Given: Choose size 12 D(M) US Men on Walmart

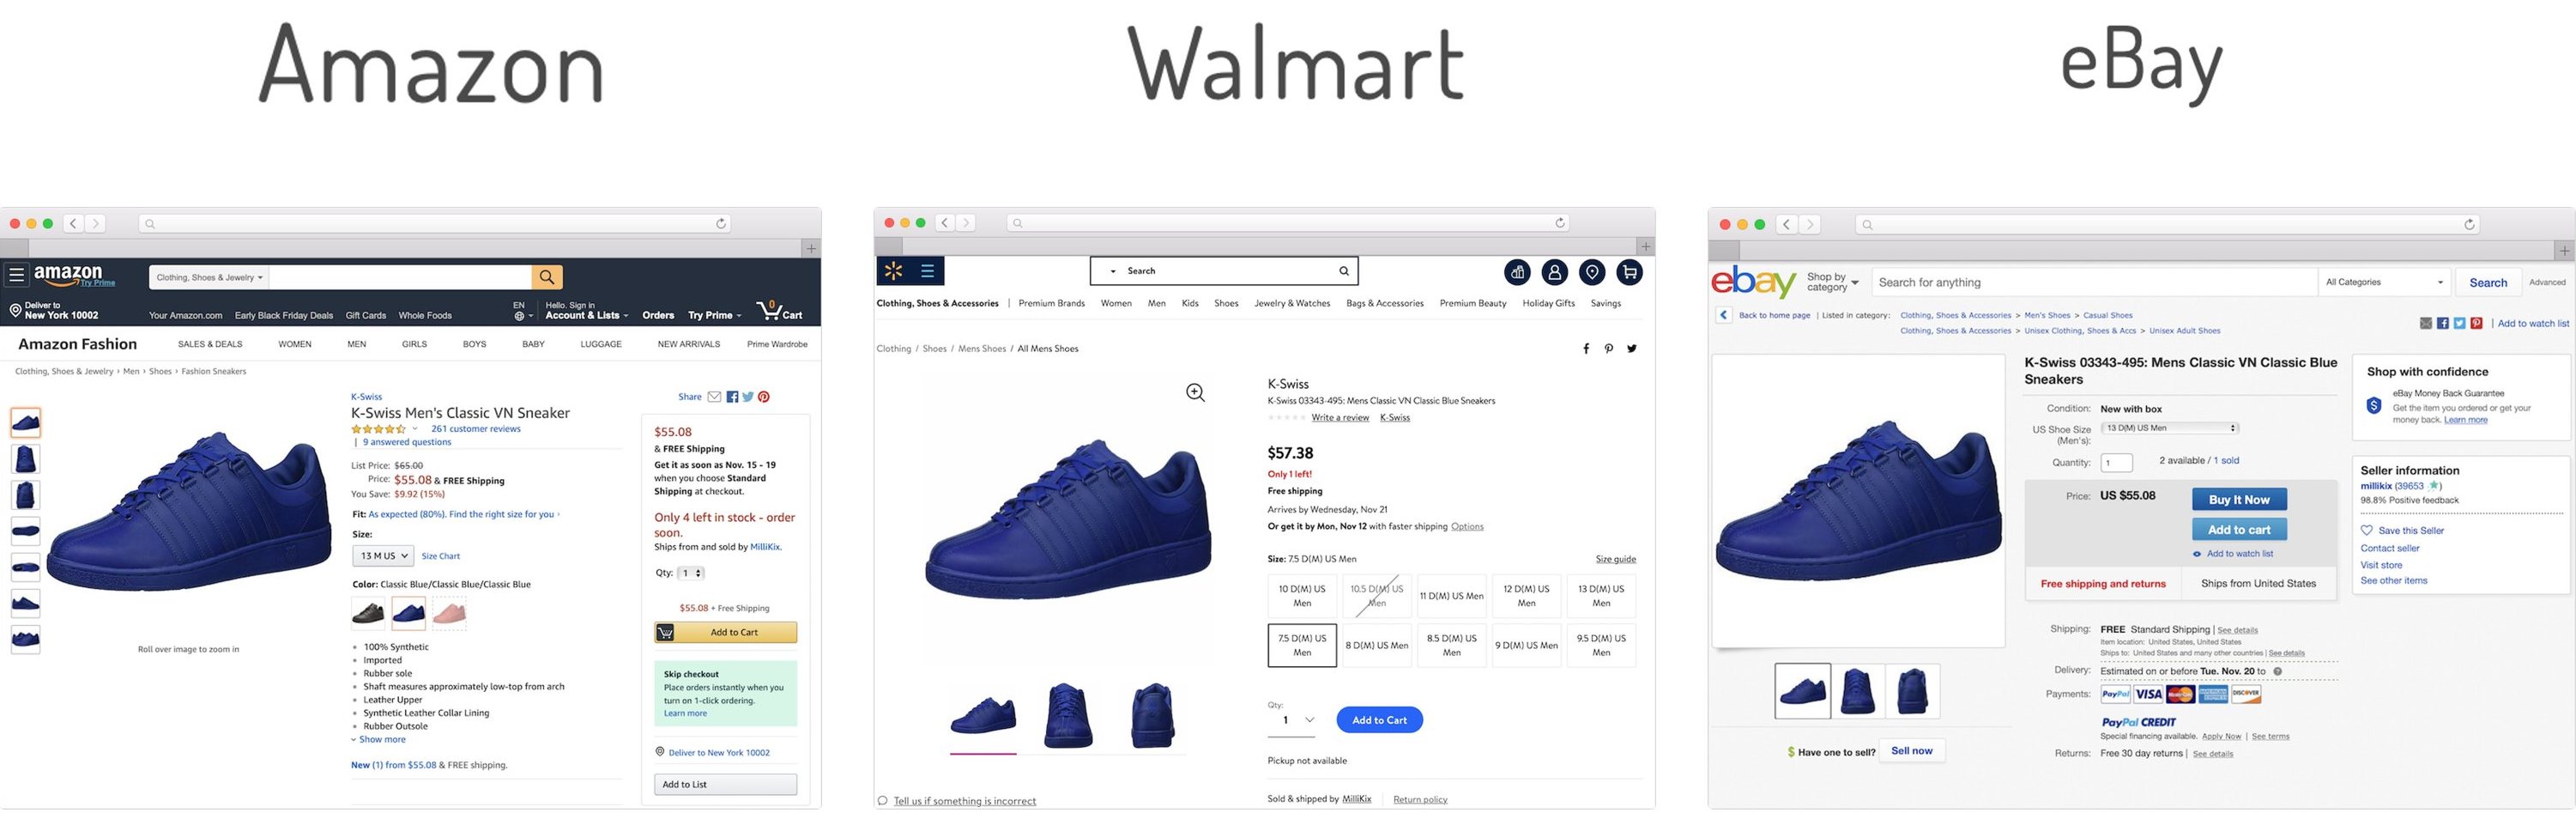Looking at the screenshot, I should (x=1526, y=596).
